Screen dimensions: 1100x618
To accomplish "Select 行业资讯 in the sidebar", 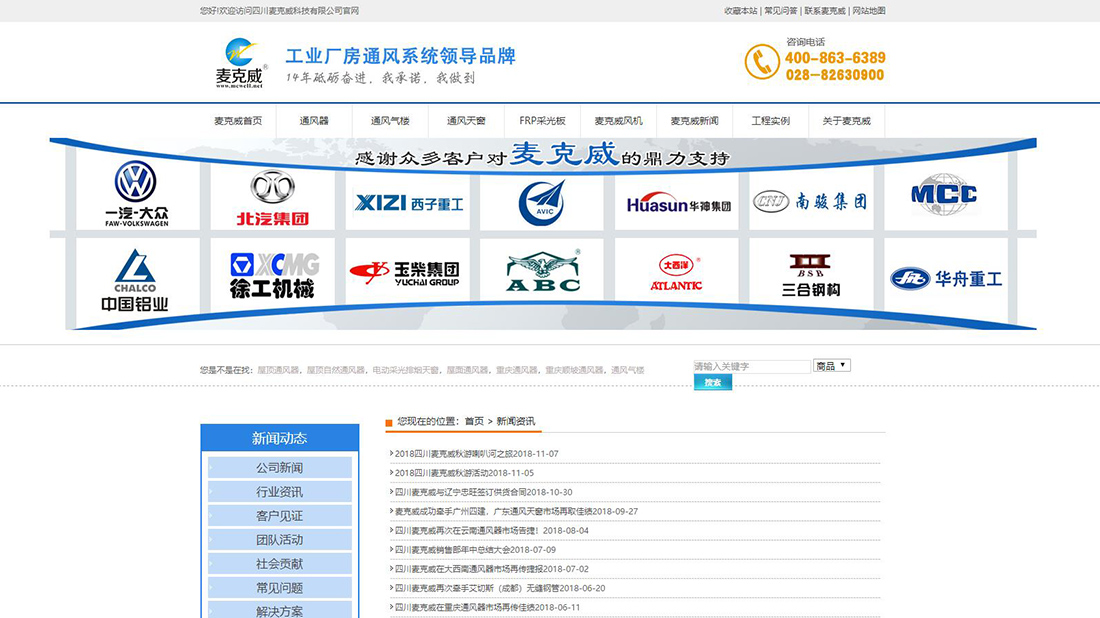I will point(279,492).
